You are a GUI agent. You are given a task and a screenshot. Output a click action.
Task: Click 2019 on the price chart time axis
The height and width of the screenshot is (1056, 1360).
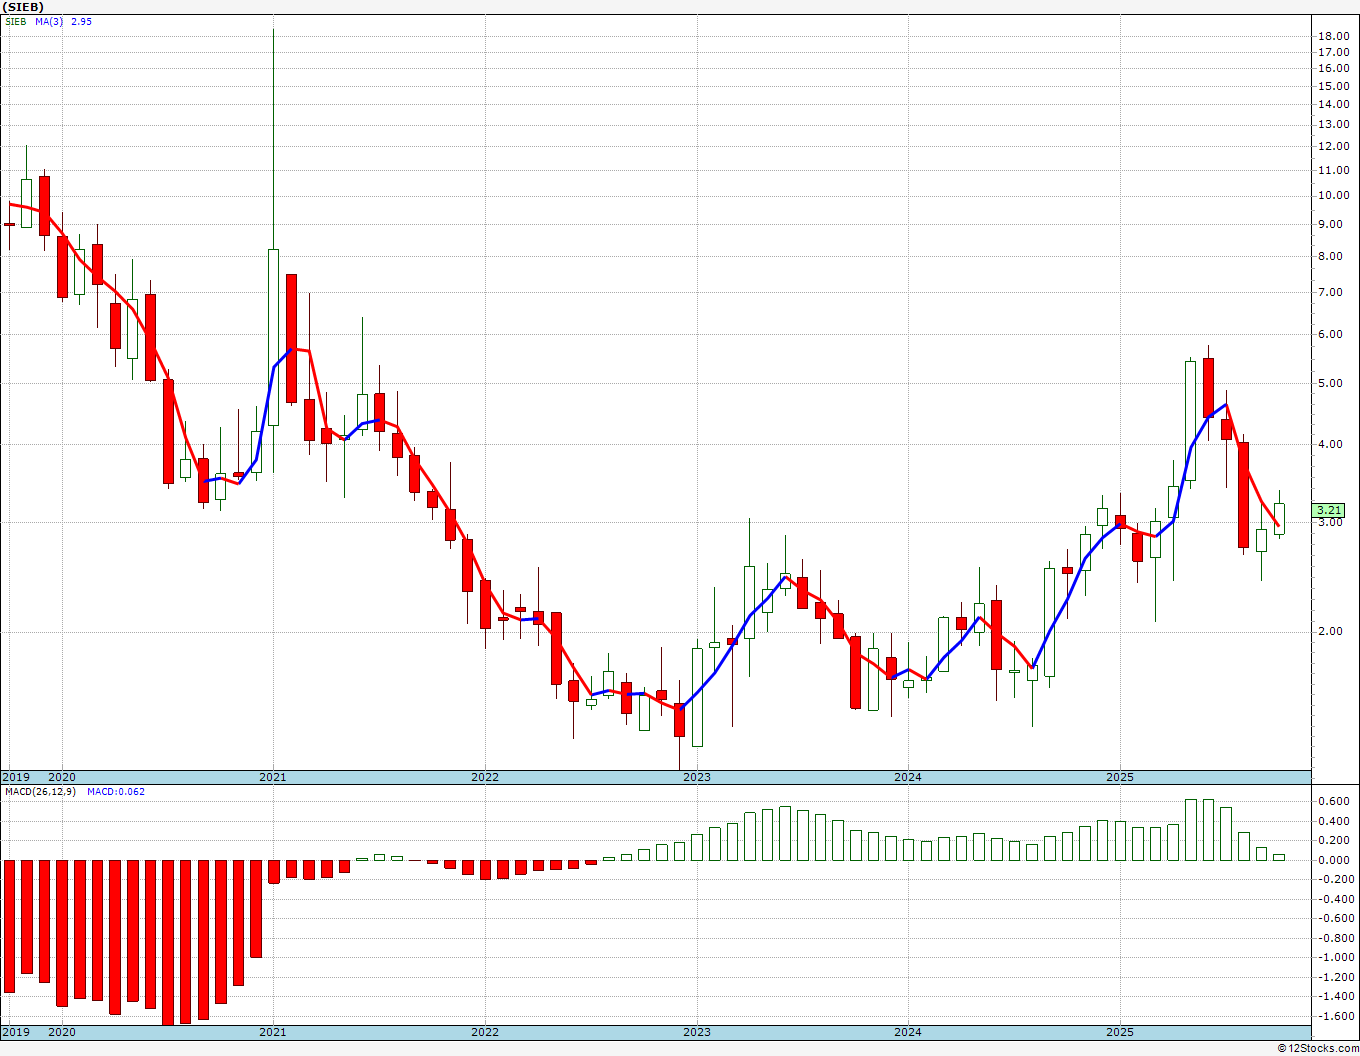(15, 777)
